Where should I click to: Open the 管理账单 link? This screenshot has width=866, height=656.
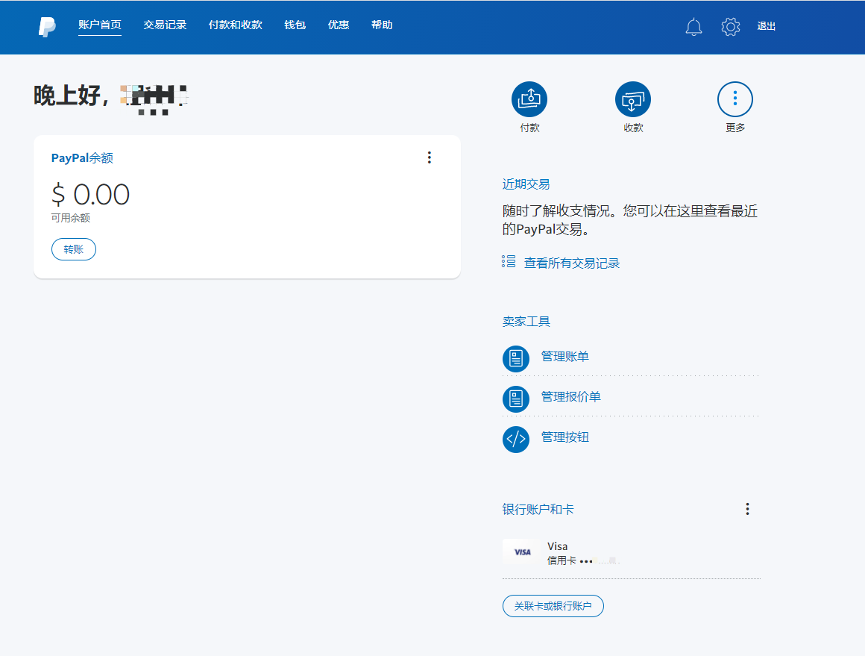pos(565,356)
